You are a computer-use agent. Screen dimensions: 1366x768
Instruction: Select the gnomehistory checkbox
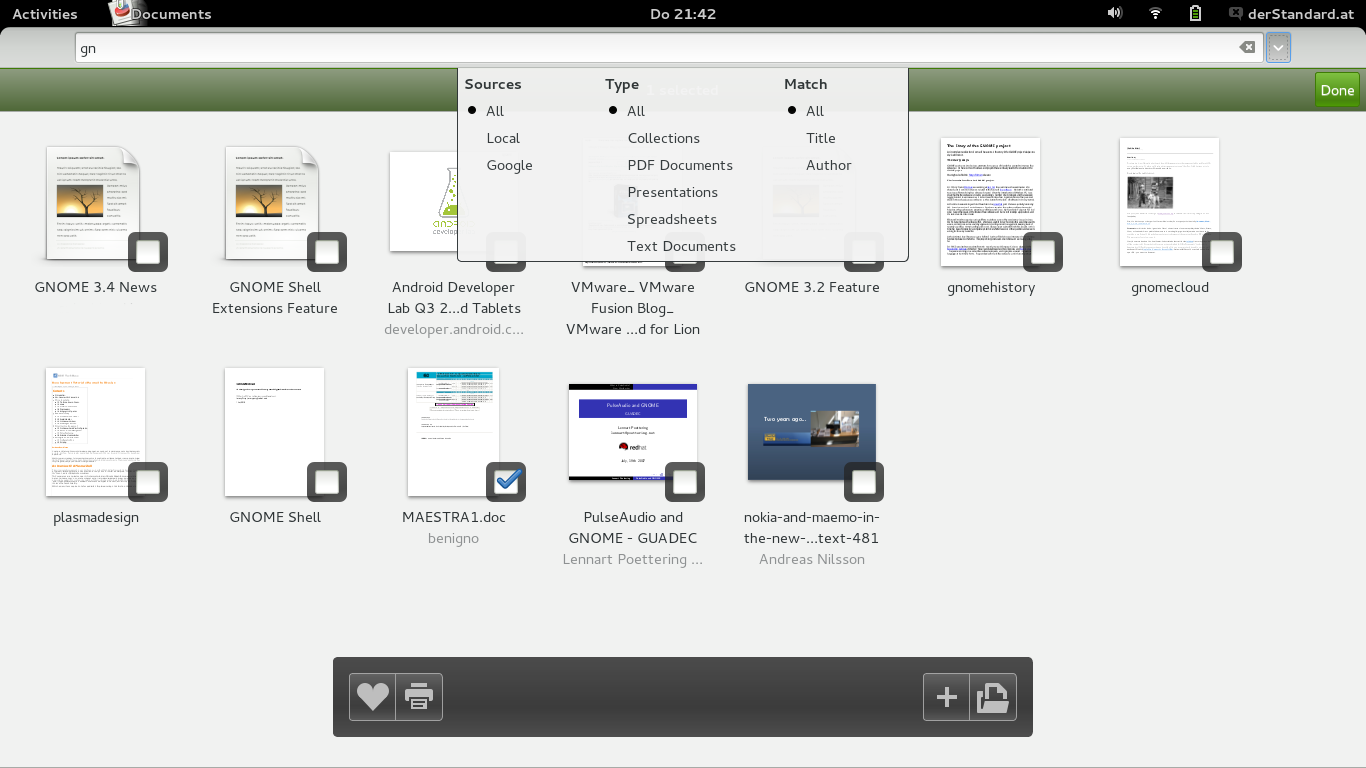coord(1043,252)
